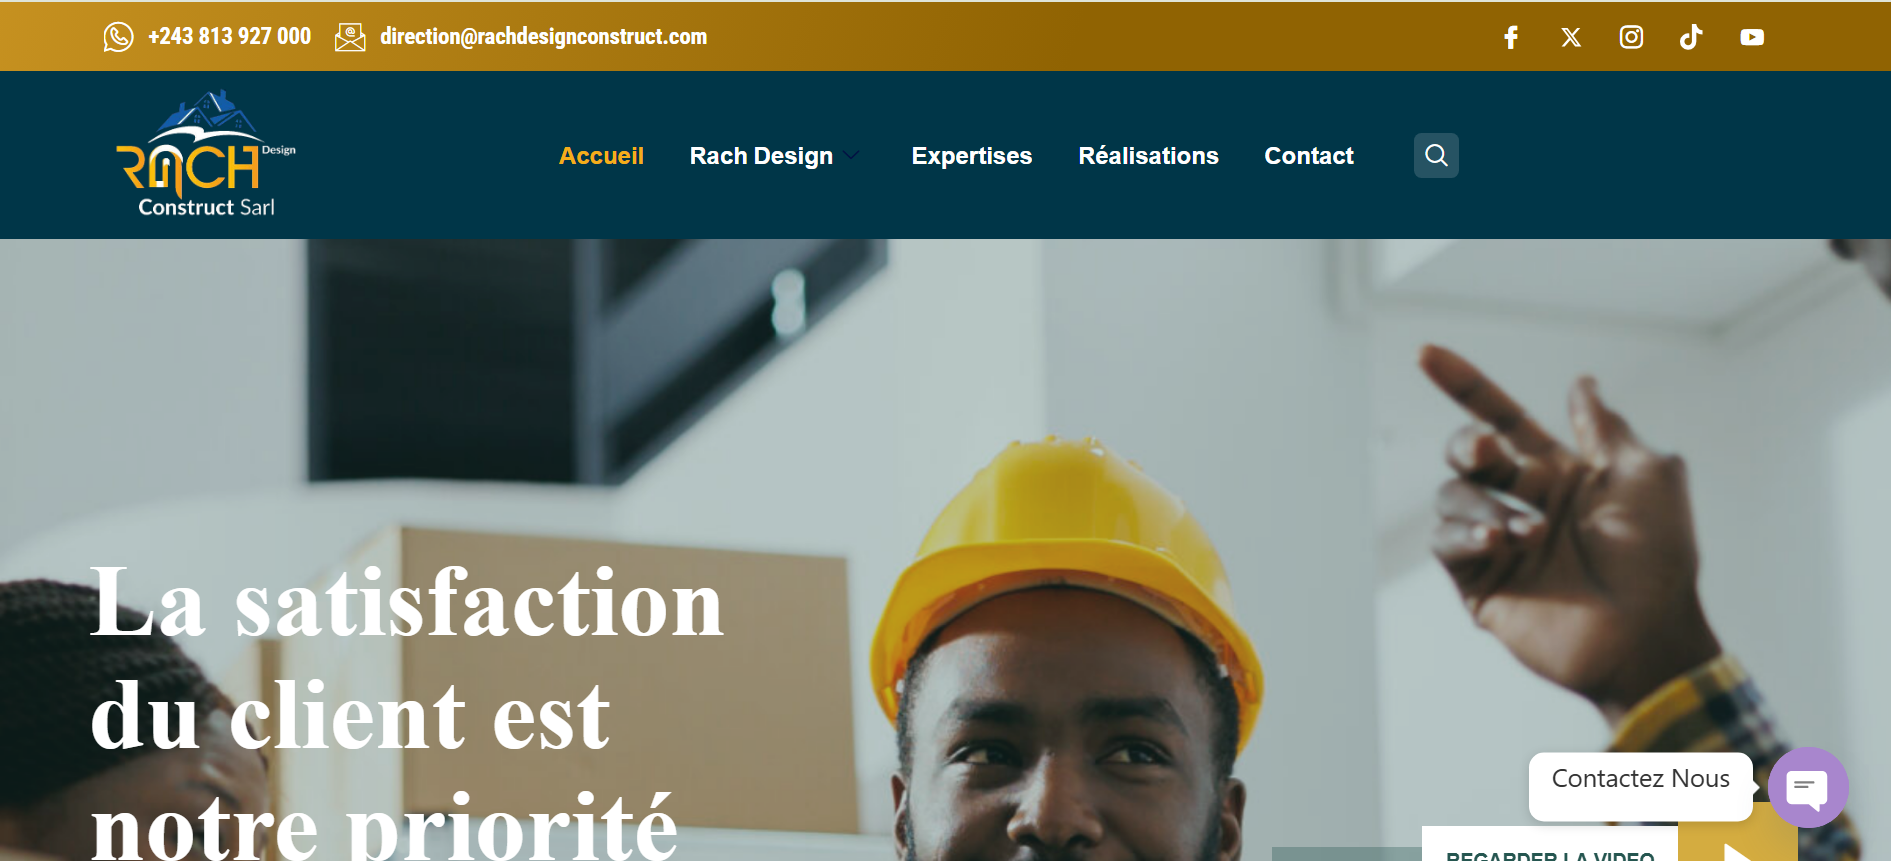
Task: Expand the Rach Design dropdown chevron
Action: [x=851, y=155]
